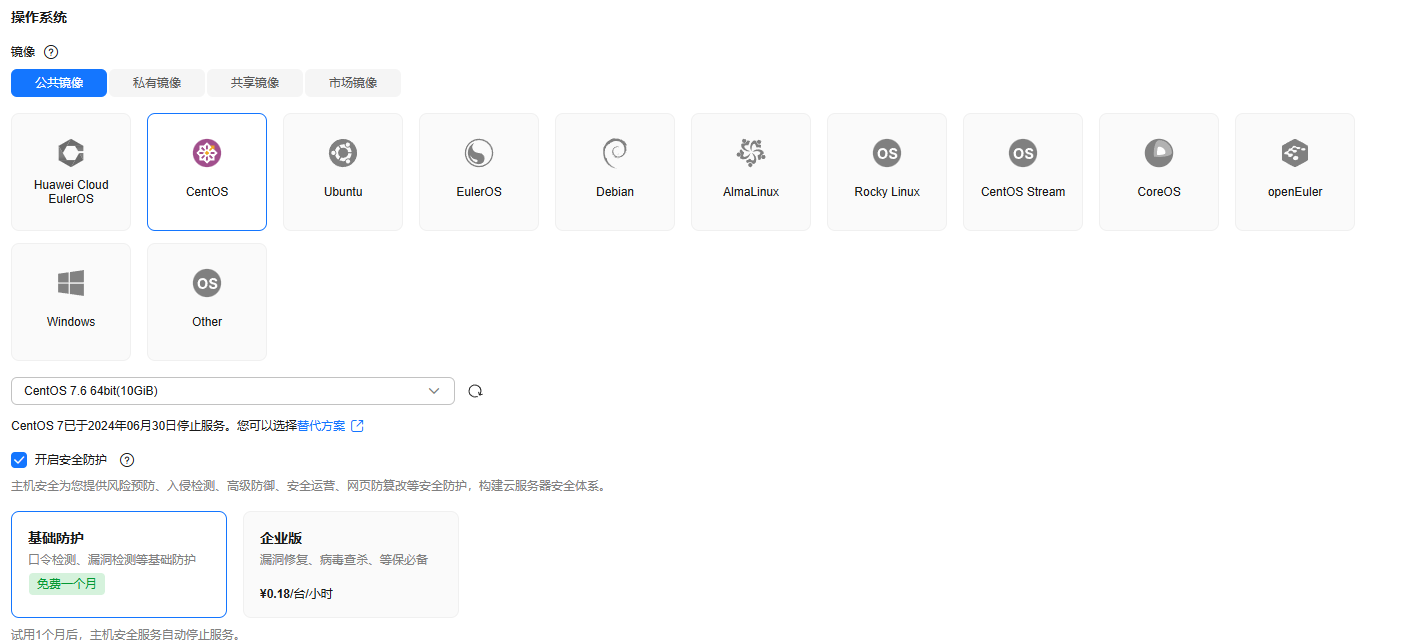The width and height of the screenshot is (1414, 643).
Task: Select the AlmaLinux logo icon
Action: pyautogui.click(x=751, y=153)
